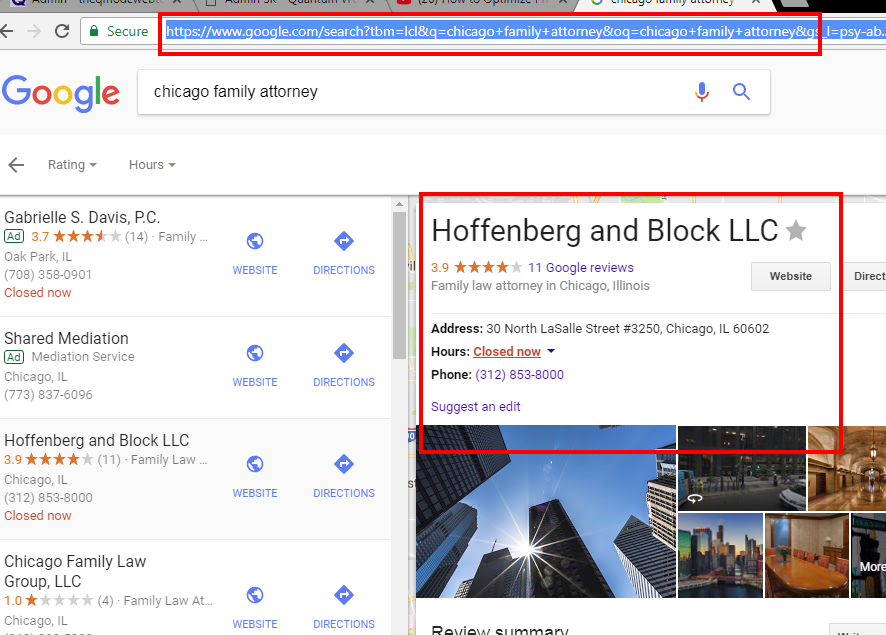Submit the search with the magnifier icon

[741, 92]
